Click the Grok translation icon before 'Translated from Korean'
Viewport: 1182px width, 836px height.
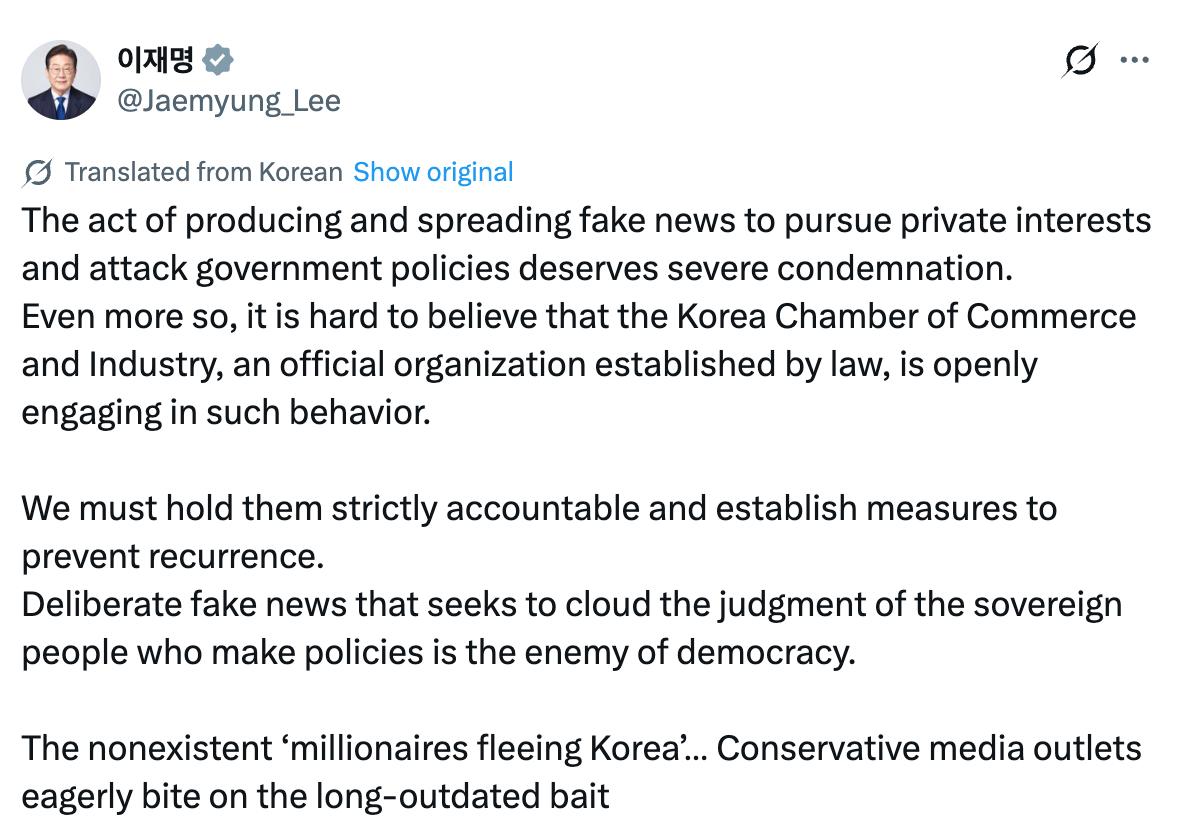[37, 173]
